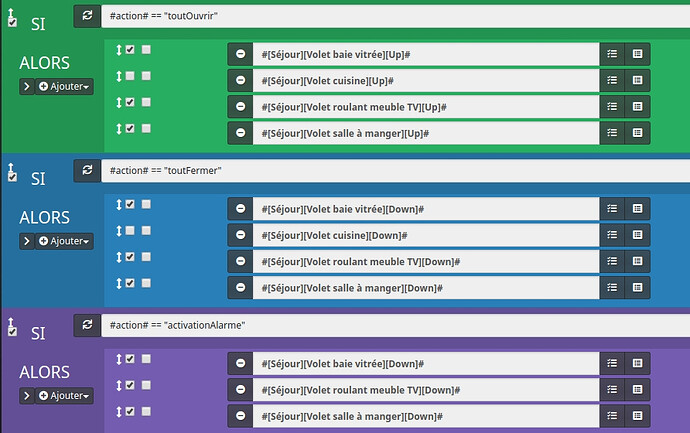Open command picker for Volet salle à manger Up
Viewport: 690px width, 433px height.
tap(637, 133)
